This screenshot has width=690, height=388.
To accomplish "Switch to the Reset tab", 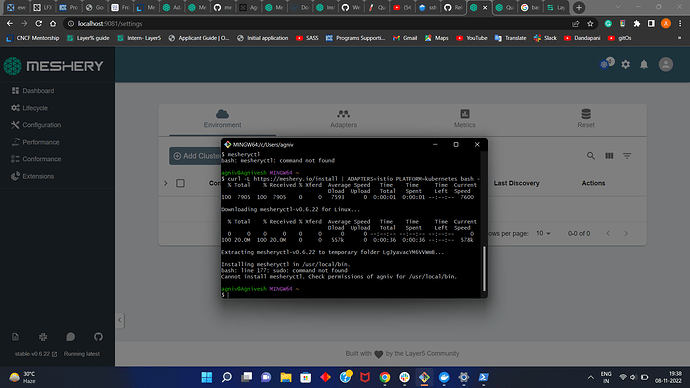I will tap(586, 119).
